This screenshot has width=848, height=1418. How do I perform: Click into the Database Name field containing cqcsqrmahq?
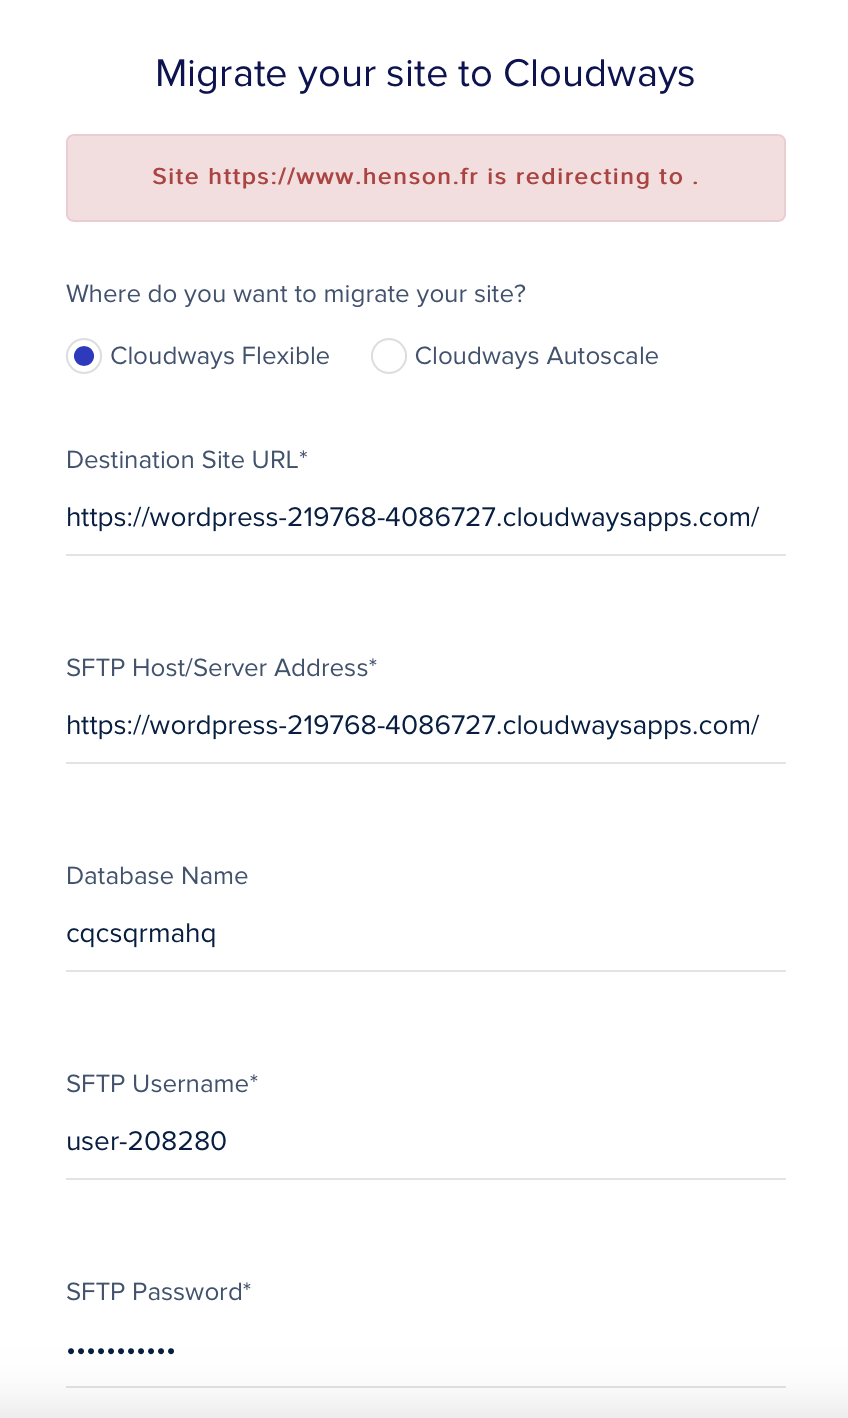[x=426, y=934]
